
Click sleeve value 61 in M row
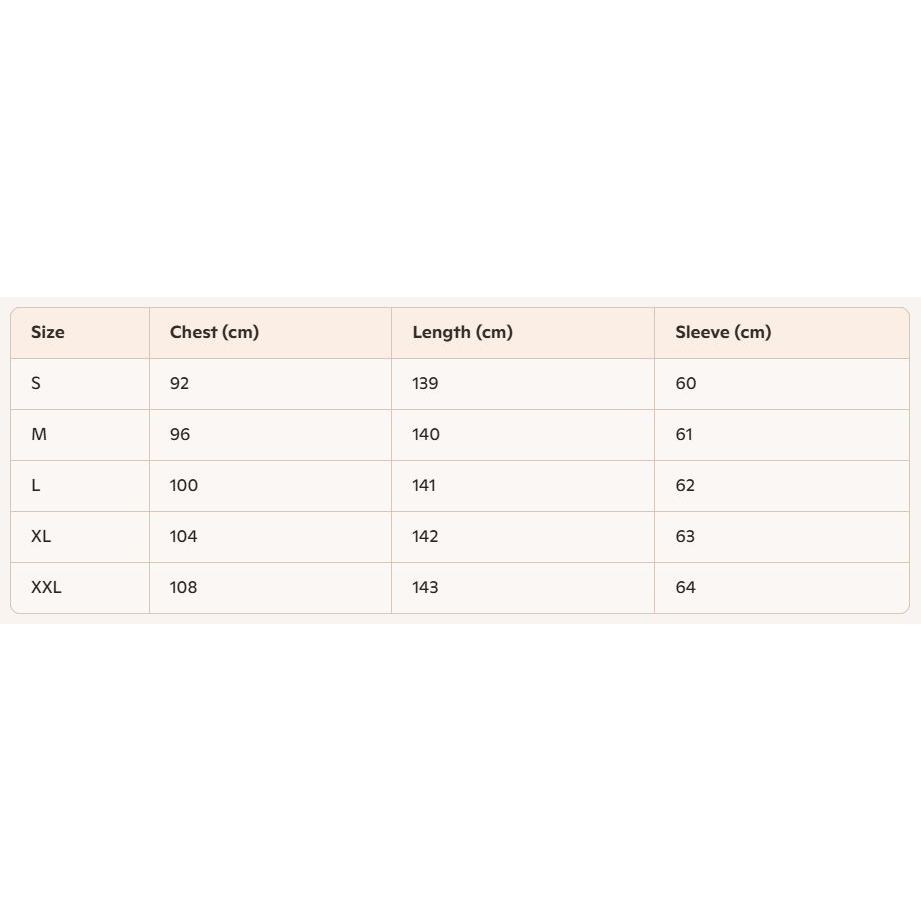pos(684,435)
